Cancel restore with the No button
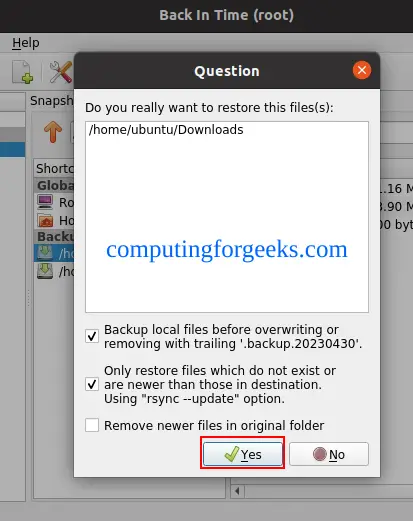The width and height of the screenshot is (413, 521). (329, 454)
